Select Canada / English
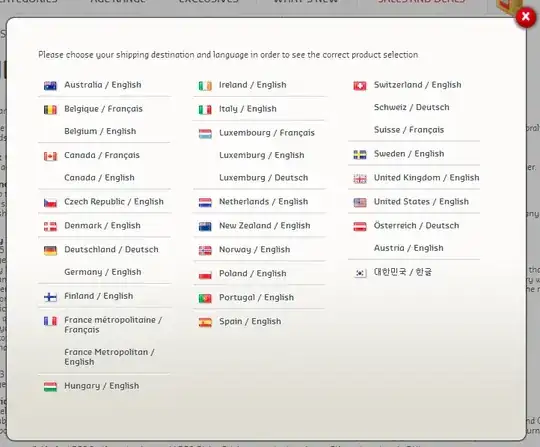The height and width of the screenshot is (447, 540). pyautogui.click(x=99, y=178)
